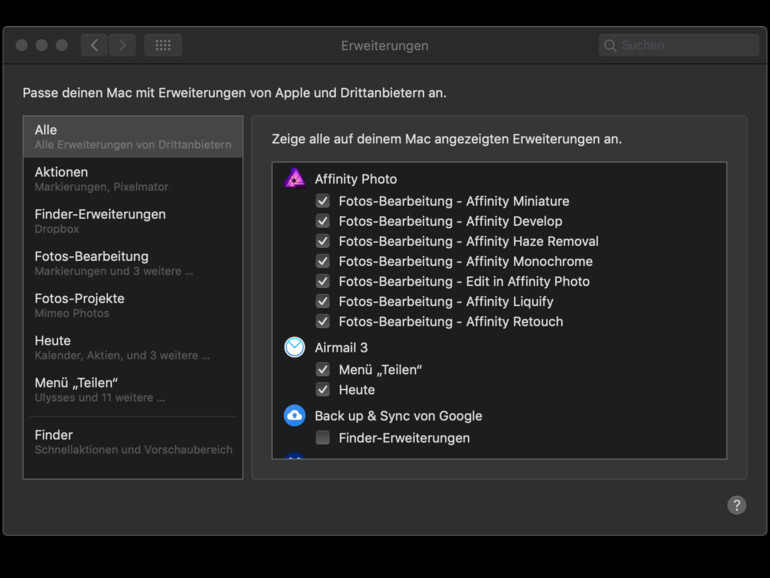Toggle Affinity Monochrome checkbox
The width and height of the screenshot is (770, 578).
coord(323,261)
